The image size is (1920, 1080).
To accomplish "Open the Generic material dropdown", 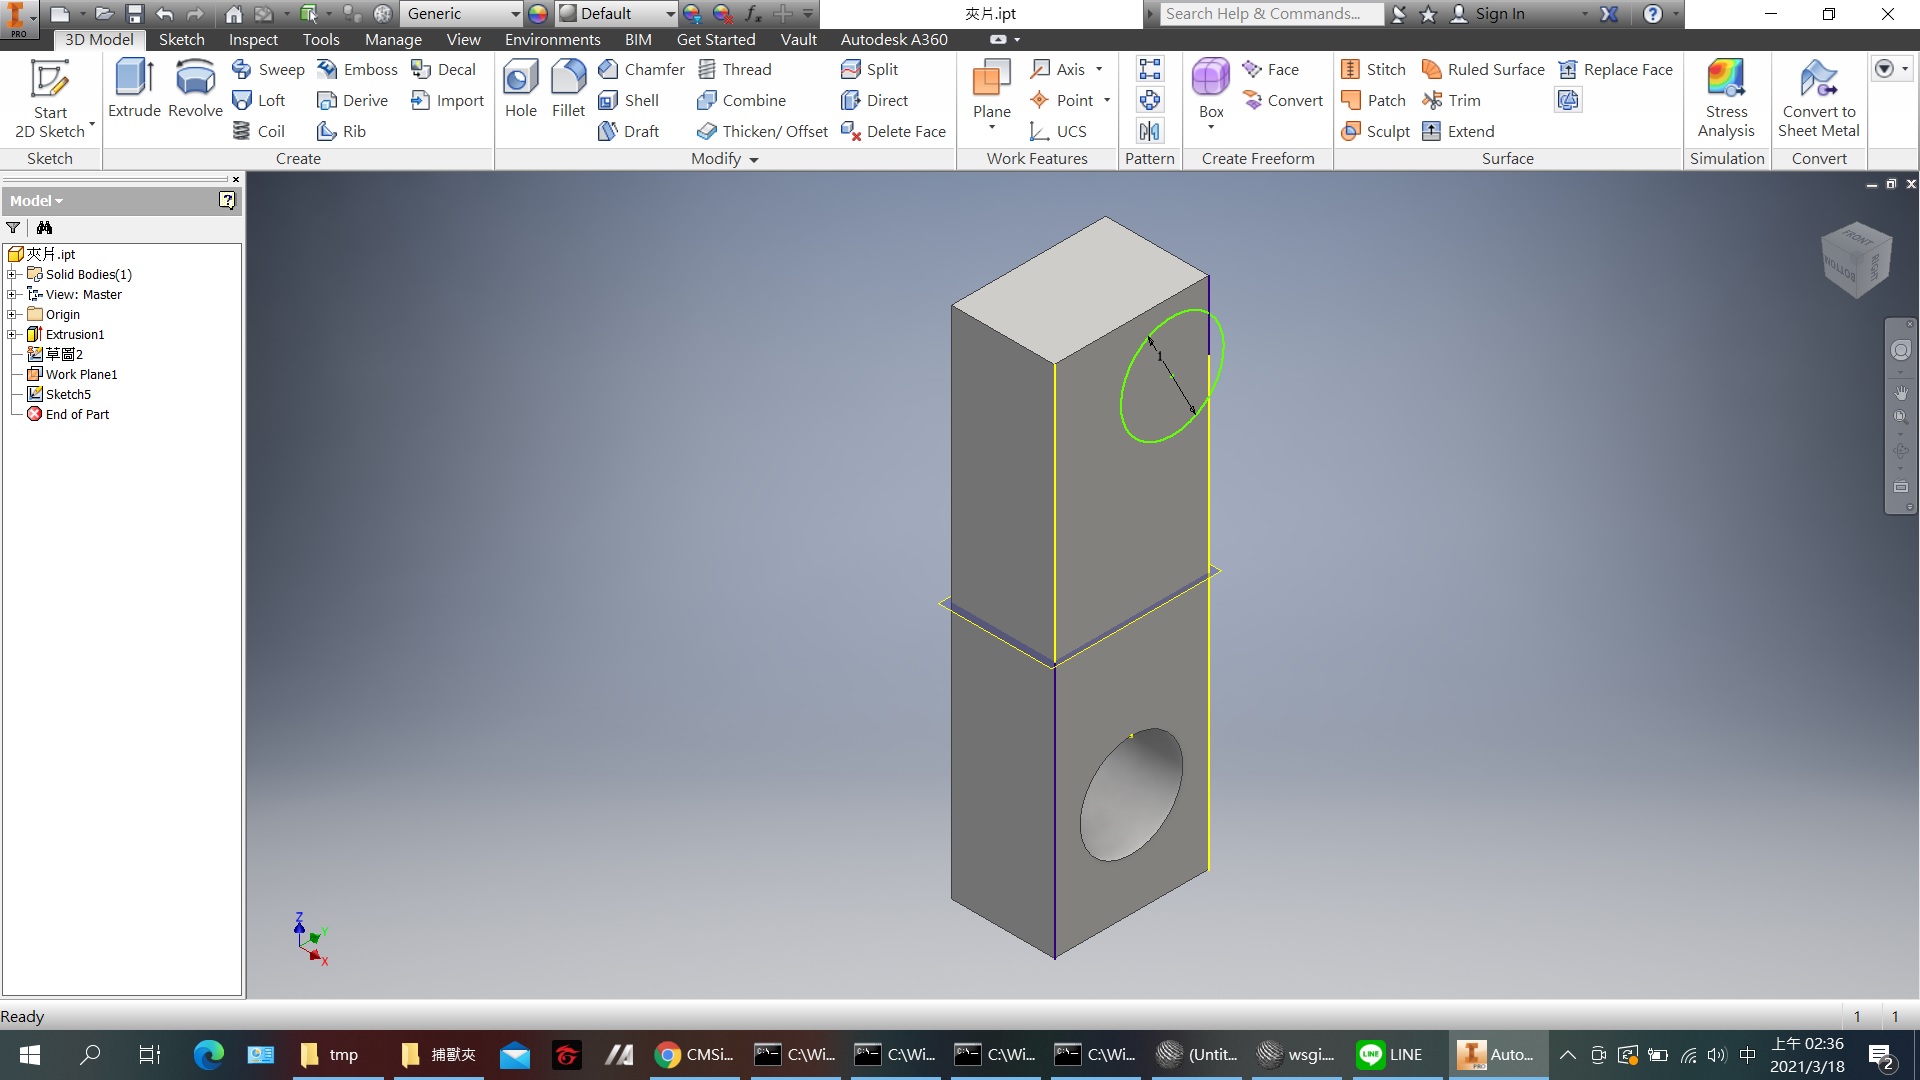I will point(515,14).
